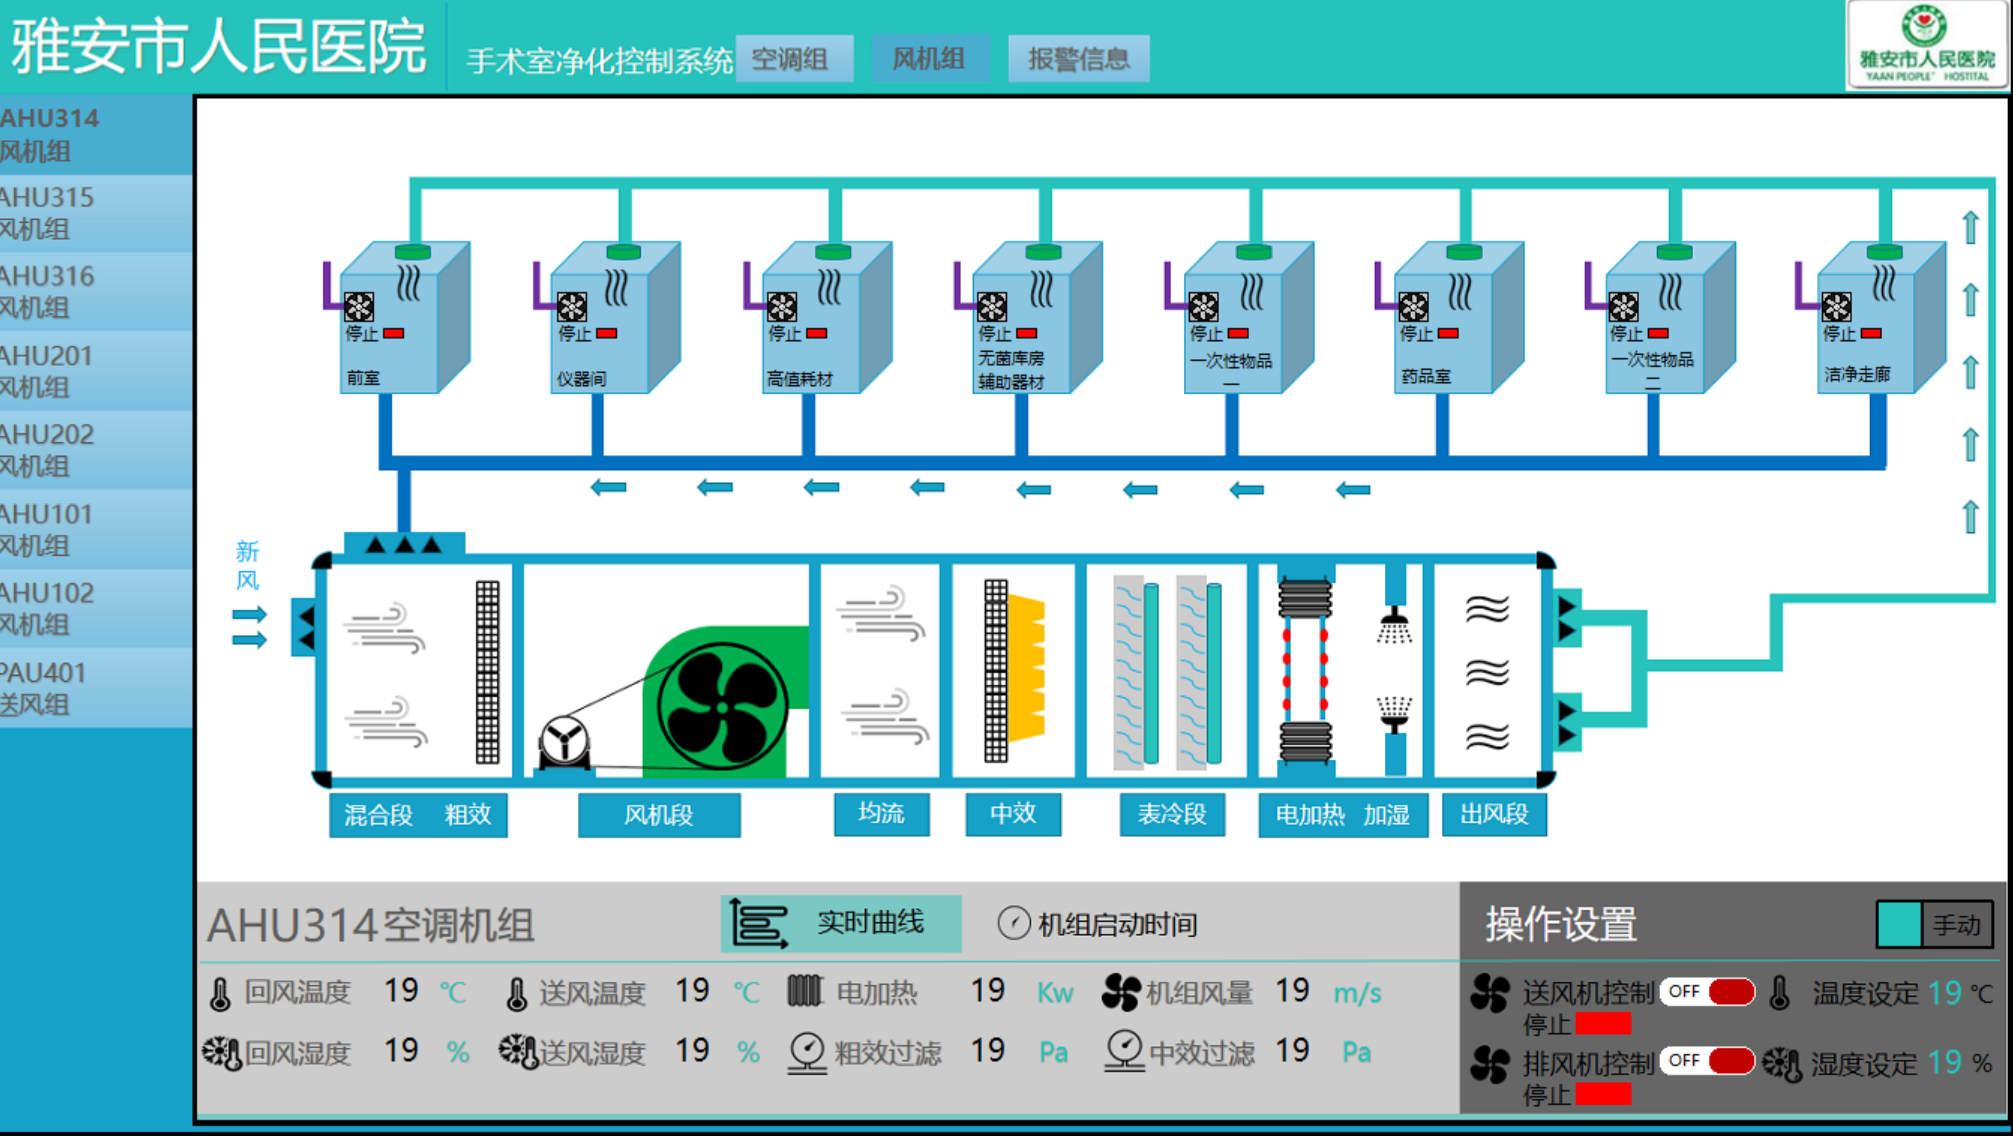The width and height of the screenshot is (2013, 1136).
Task: Click the small motor pulley icon
Action: (564, 741)
